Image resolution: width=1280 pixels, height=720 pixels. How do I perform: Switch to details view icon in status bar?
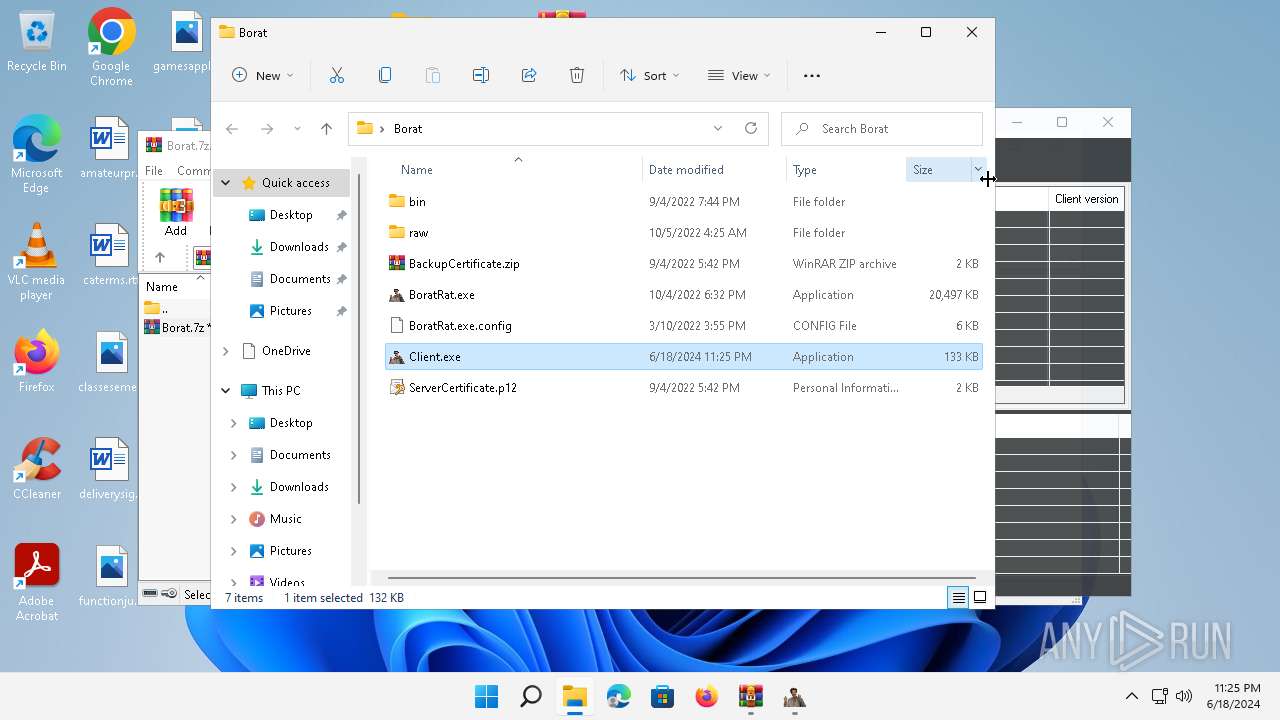point(958,597)
